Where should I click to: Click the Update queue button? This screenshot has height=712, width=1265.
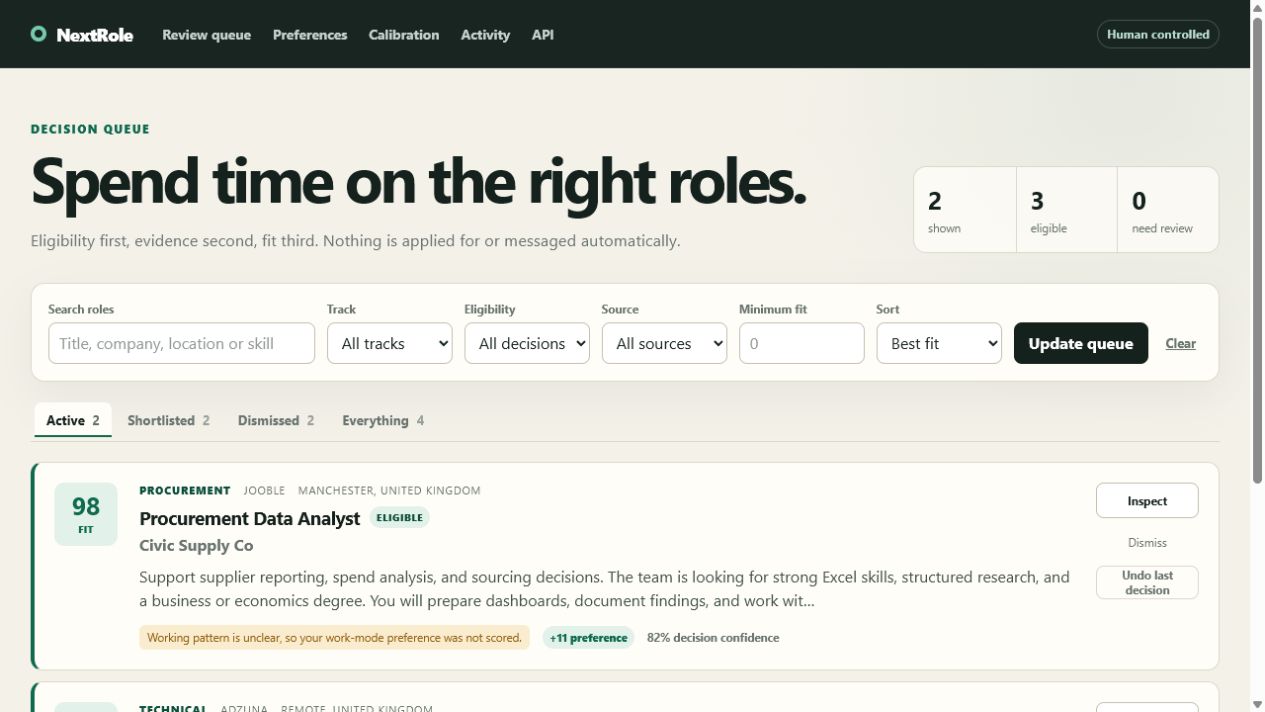point(1081,343)
